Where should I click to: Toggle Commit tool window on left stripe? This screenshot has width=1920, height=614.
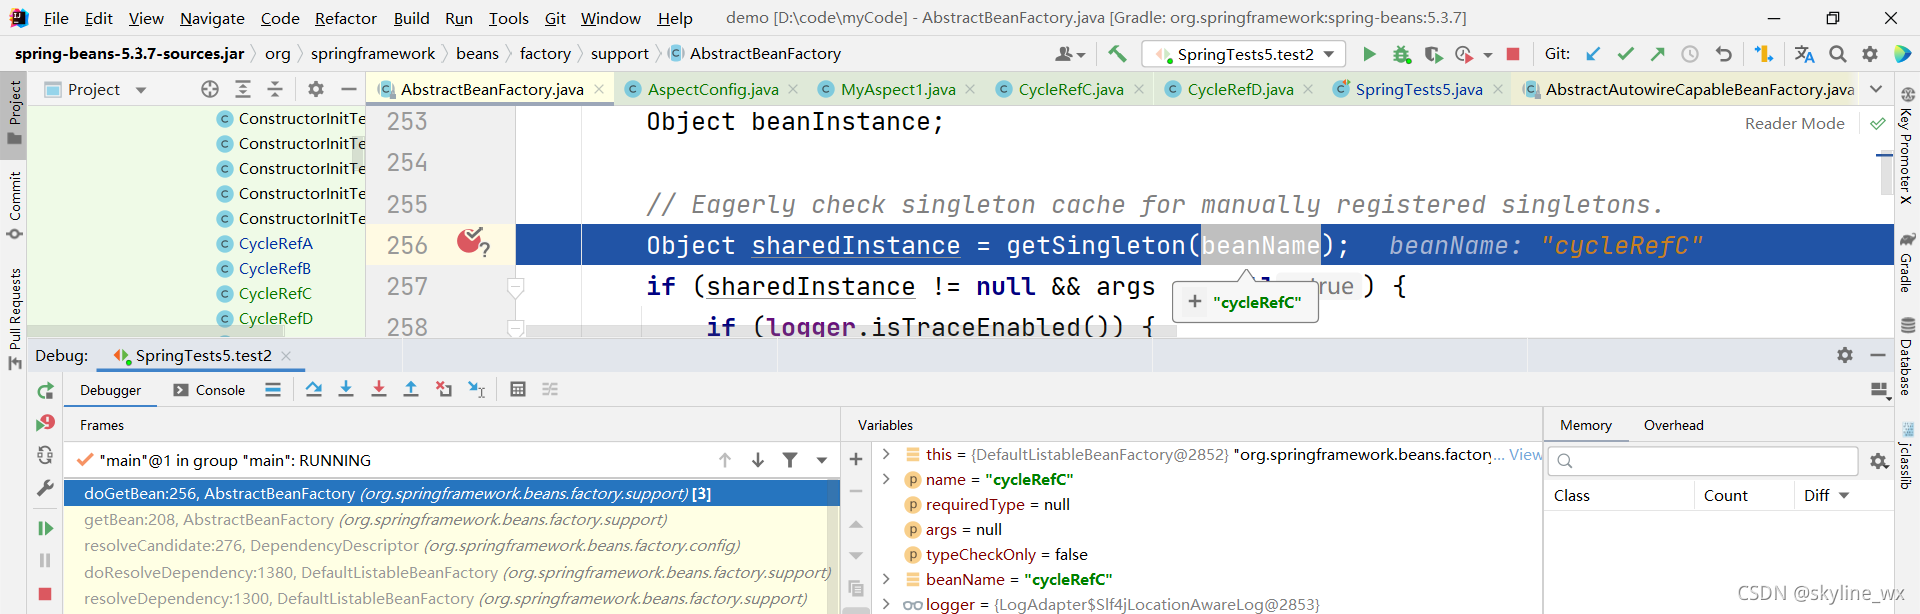[14, 205]
